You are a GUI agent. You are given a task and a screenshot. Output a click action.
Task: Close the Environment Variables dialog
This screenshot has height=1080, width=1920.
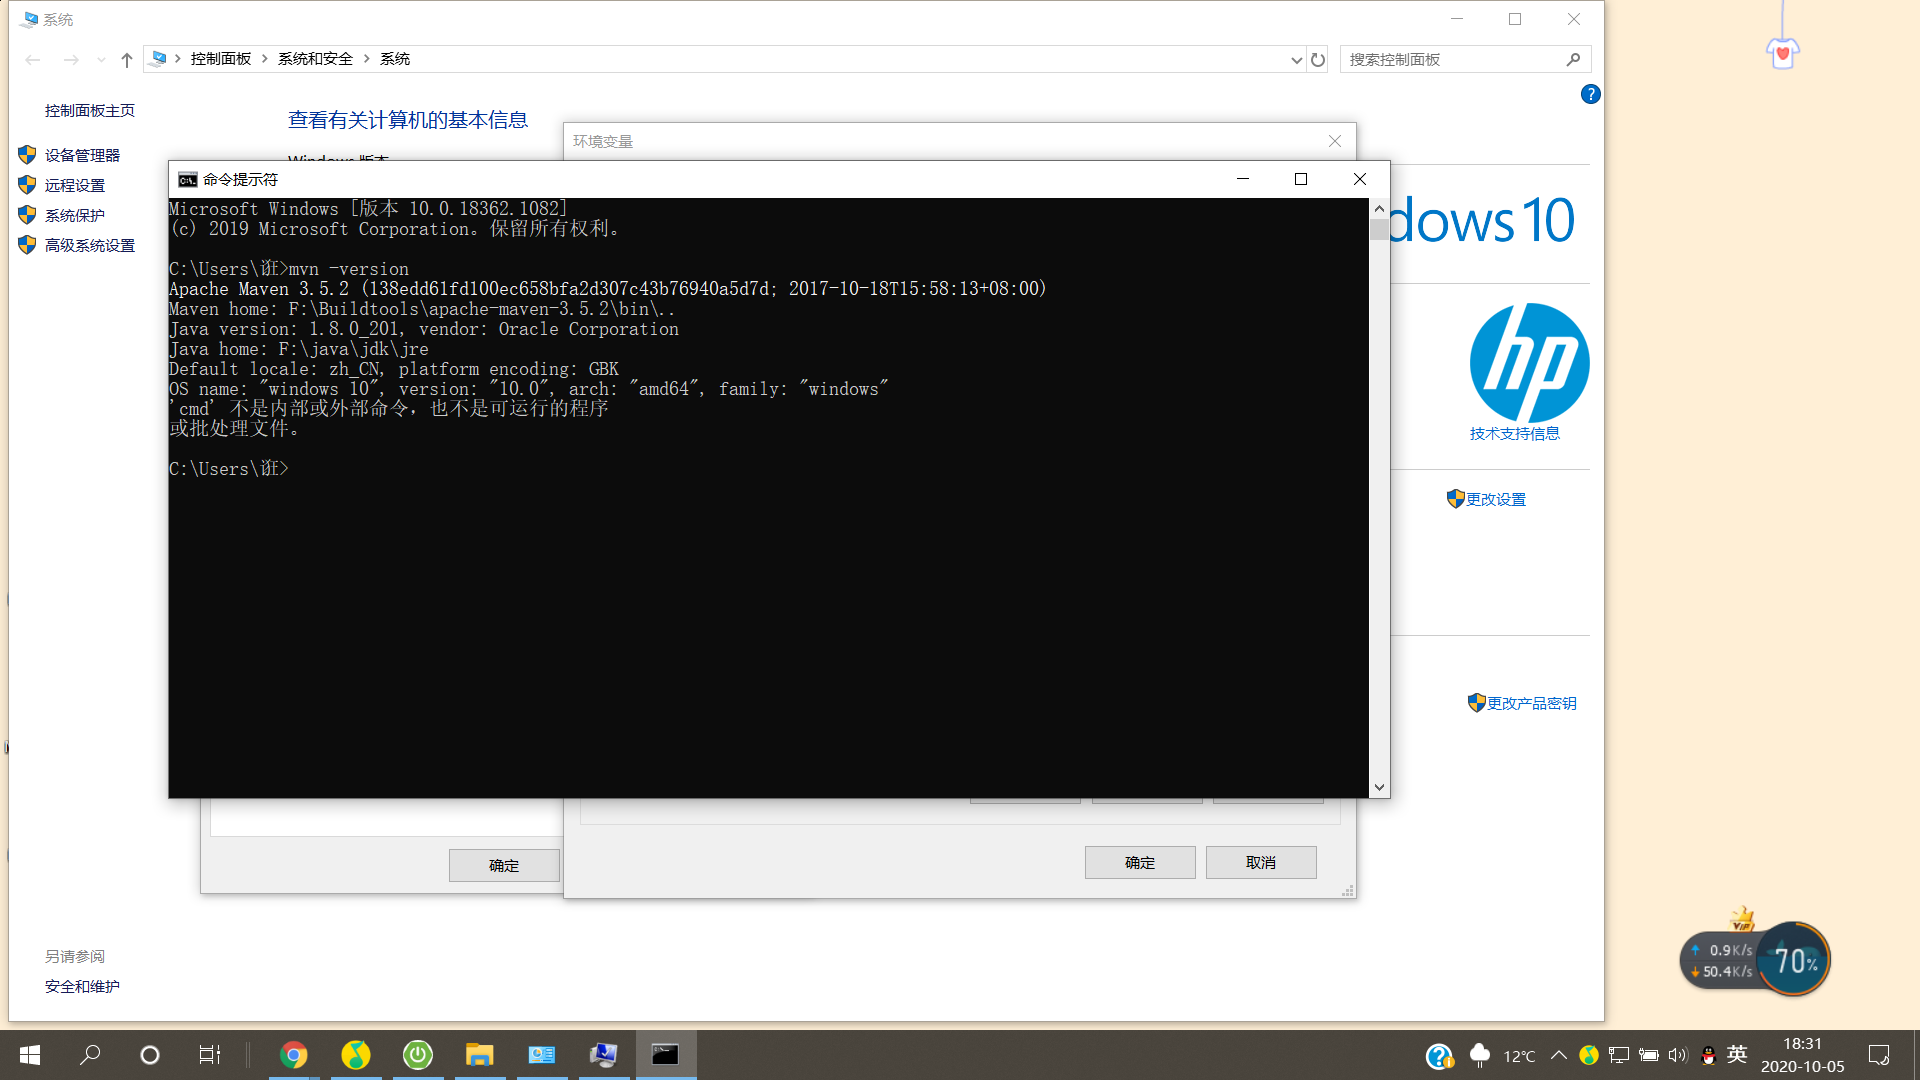coord(1335,141)
